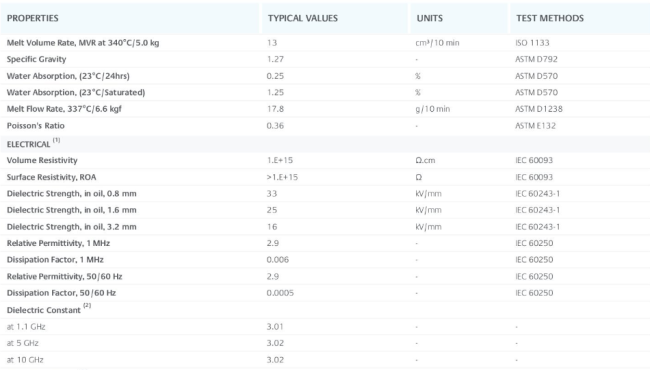Select Dielectric Strength in oil 0.8 mm

(71, 193)
